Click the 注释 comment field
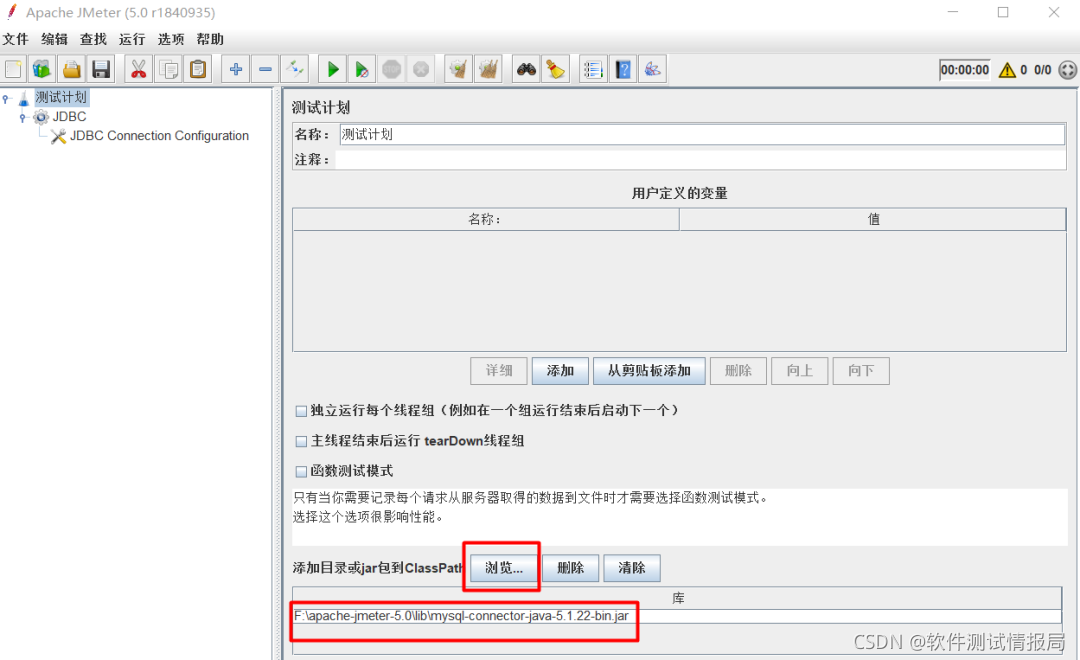The image size is (1080, 660). click(x=700, y=160)
